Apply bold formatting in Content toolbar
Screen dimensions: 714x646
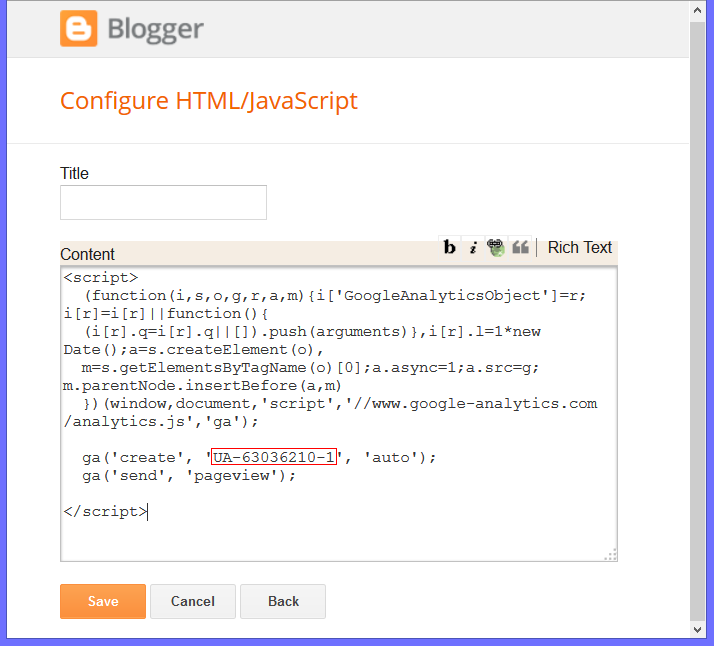tap(450, 248)
